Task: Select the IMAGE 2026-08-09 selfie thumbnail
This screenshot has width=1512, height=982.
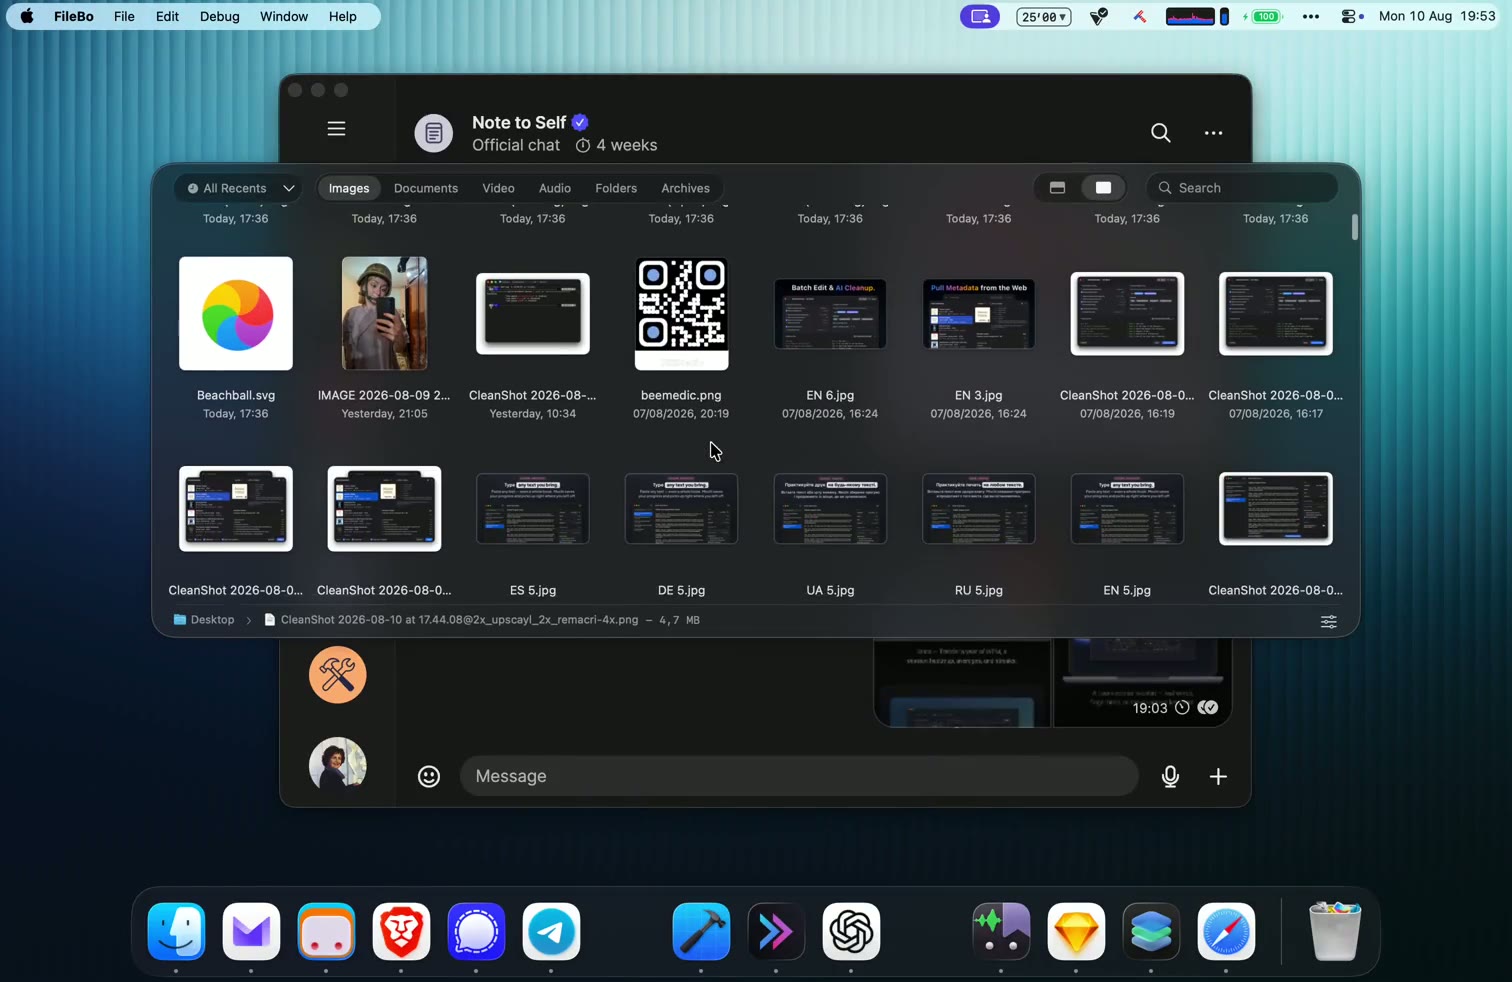Action: tap(384, 314)
